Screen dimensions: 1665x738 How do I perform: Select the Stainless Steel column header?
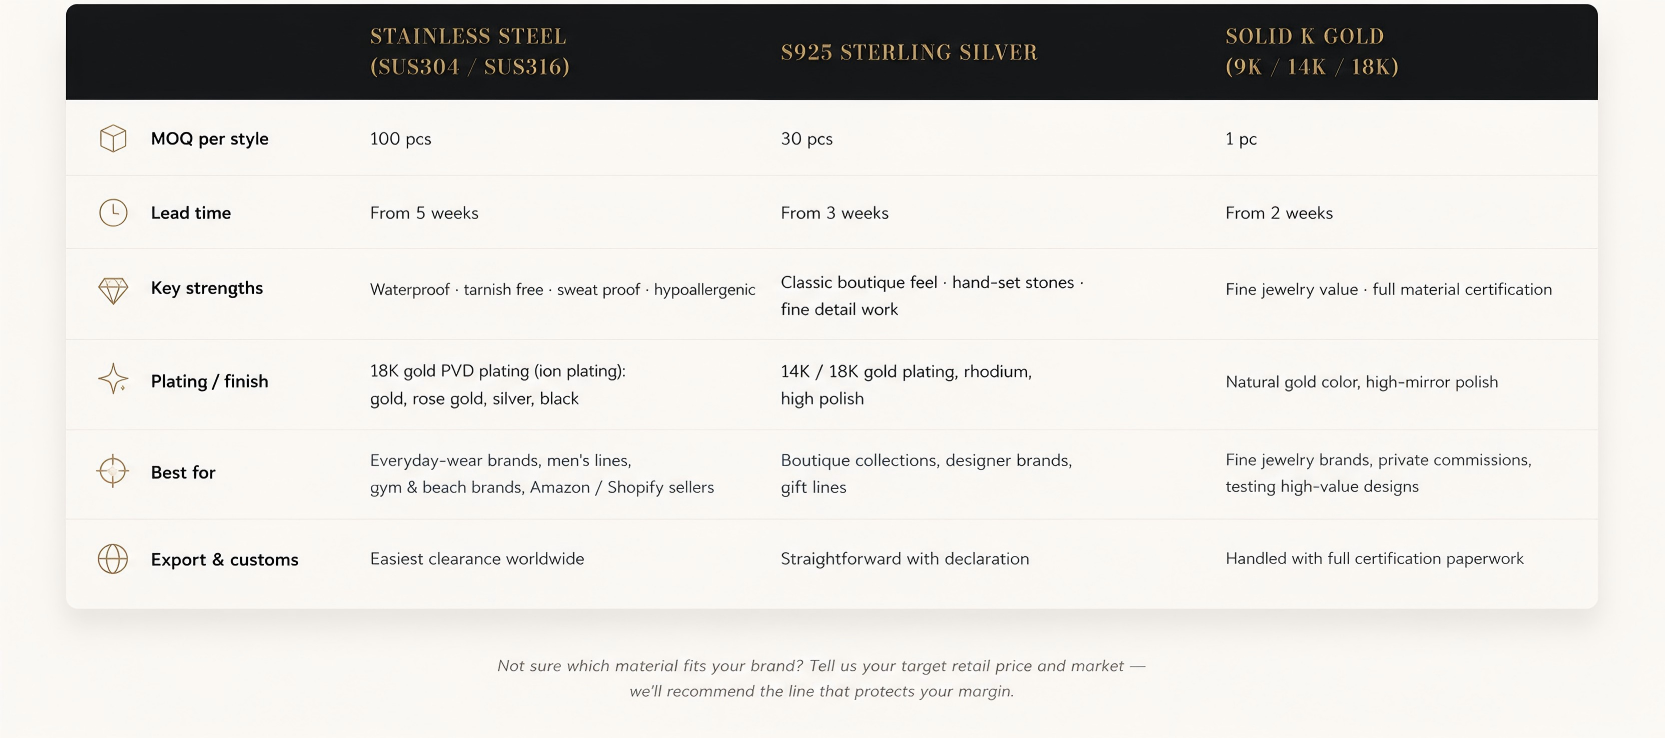coord(469,51)
